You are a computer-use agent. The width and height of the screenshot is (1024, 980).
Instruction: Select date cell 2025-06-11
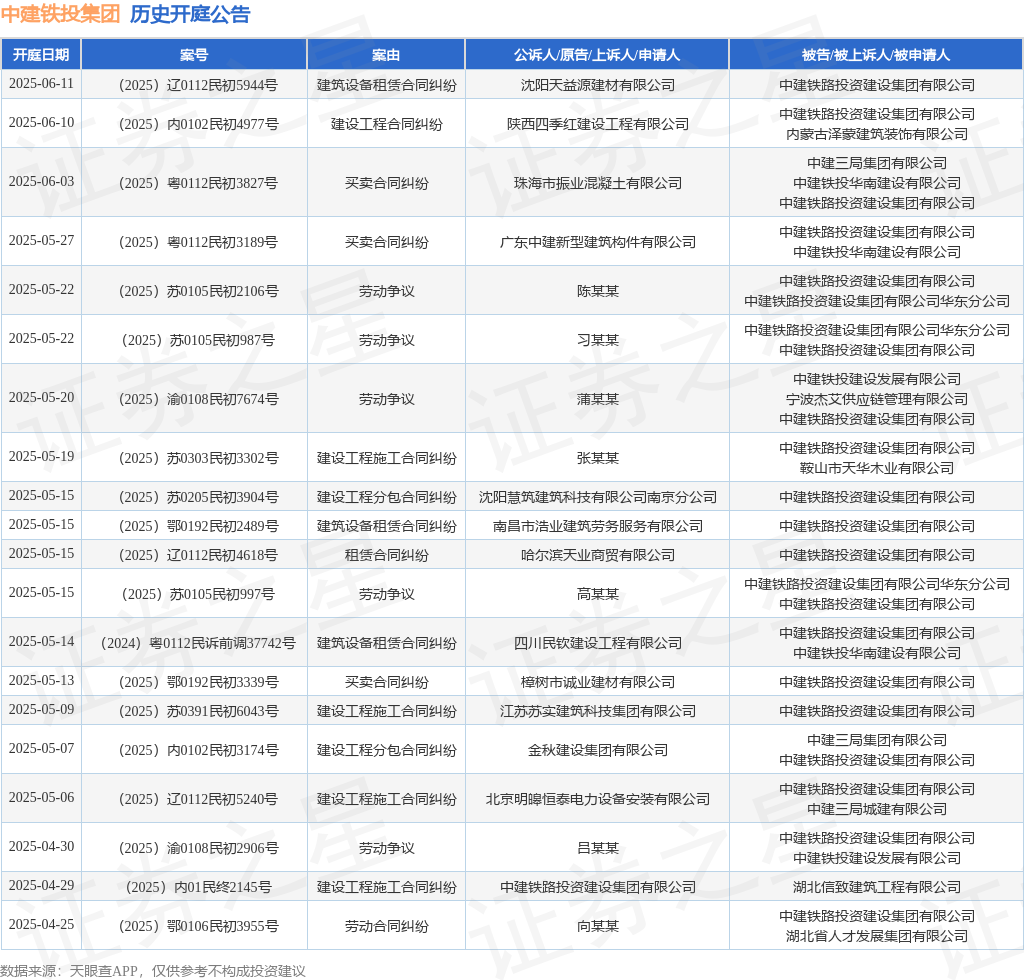coord(41,84)
